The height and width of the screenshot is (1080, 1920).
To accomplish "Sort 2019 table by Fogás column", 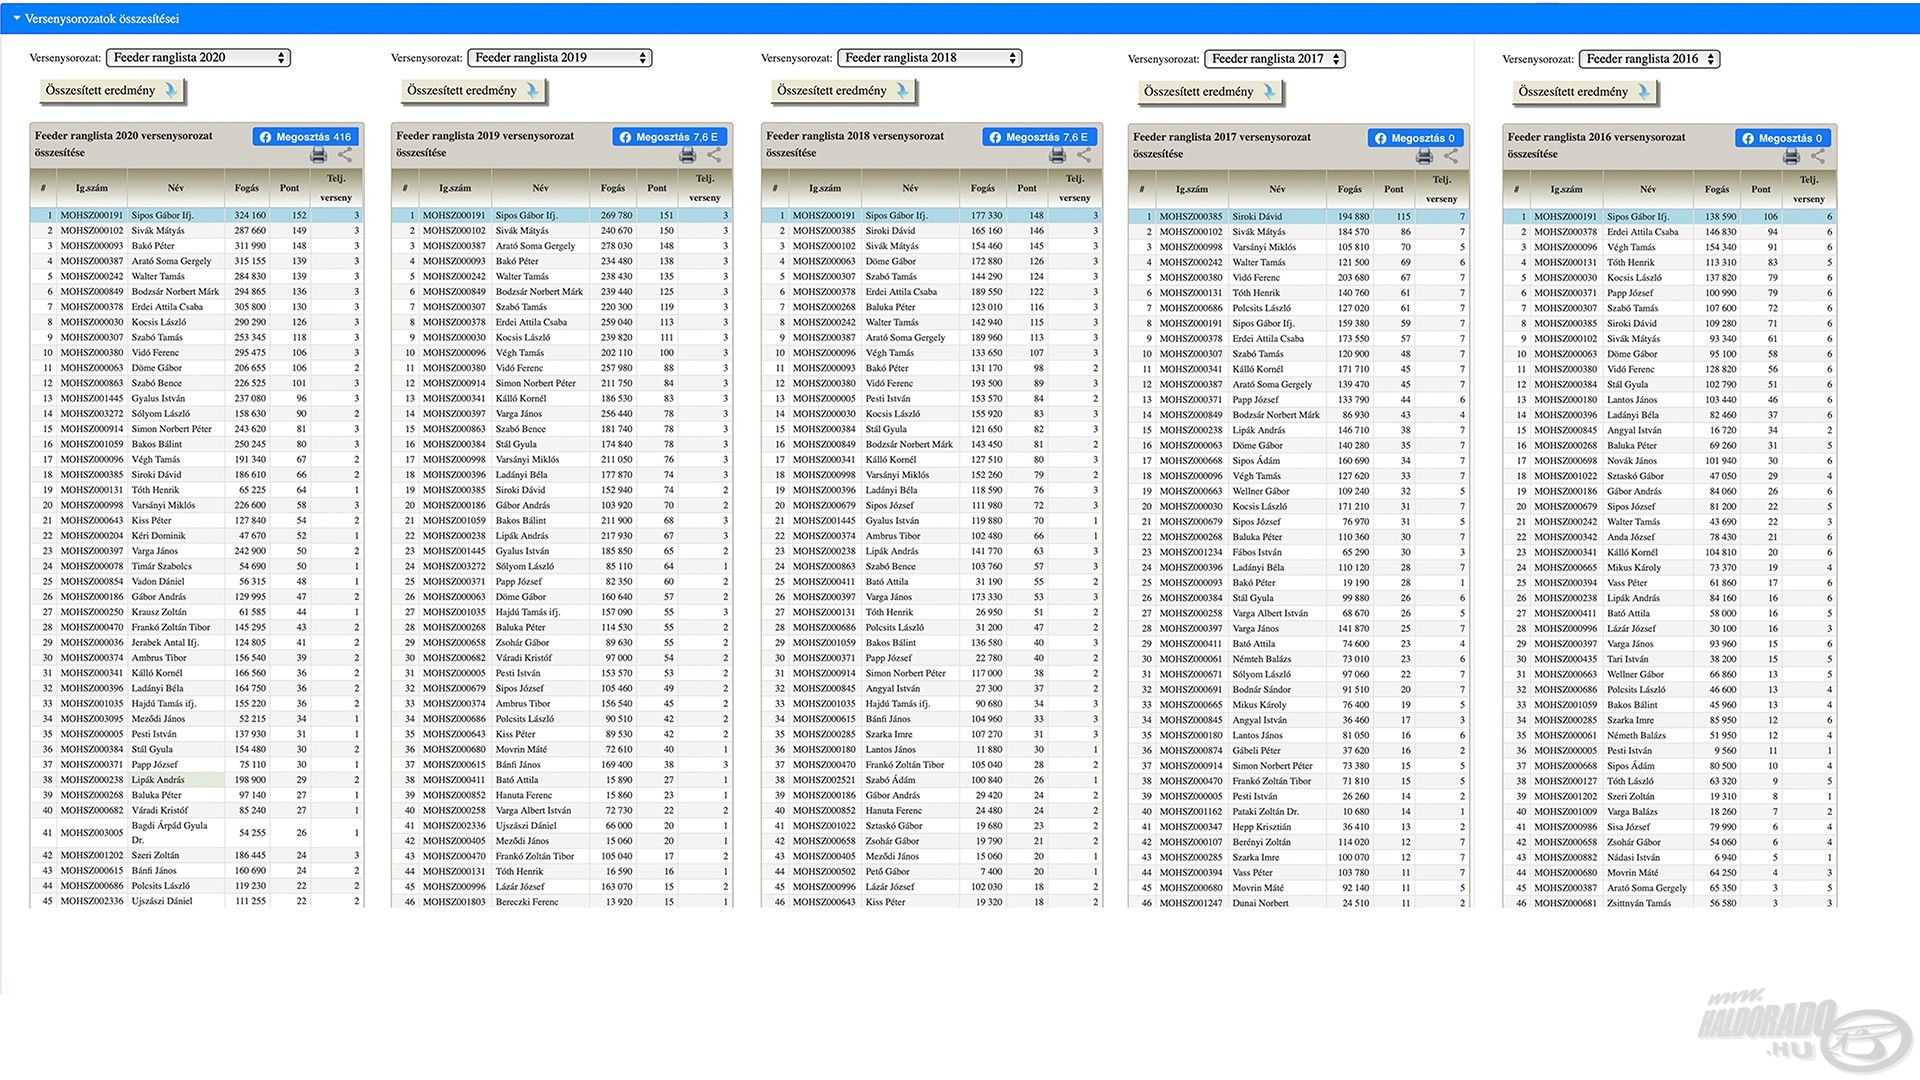I will (x=613, y=188).
